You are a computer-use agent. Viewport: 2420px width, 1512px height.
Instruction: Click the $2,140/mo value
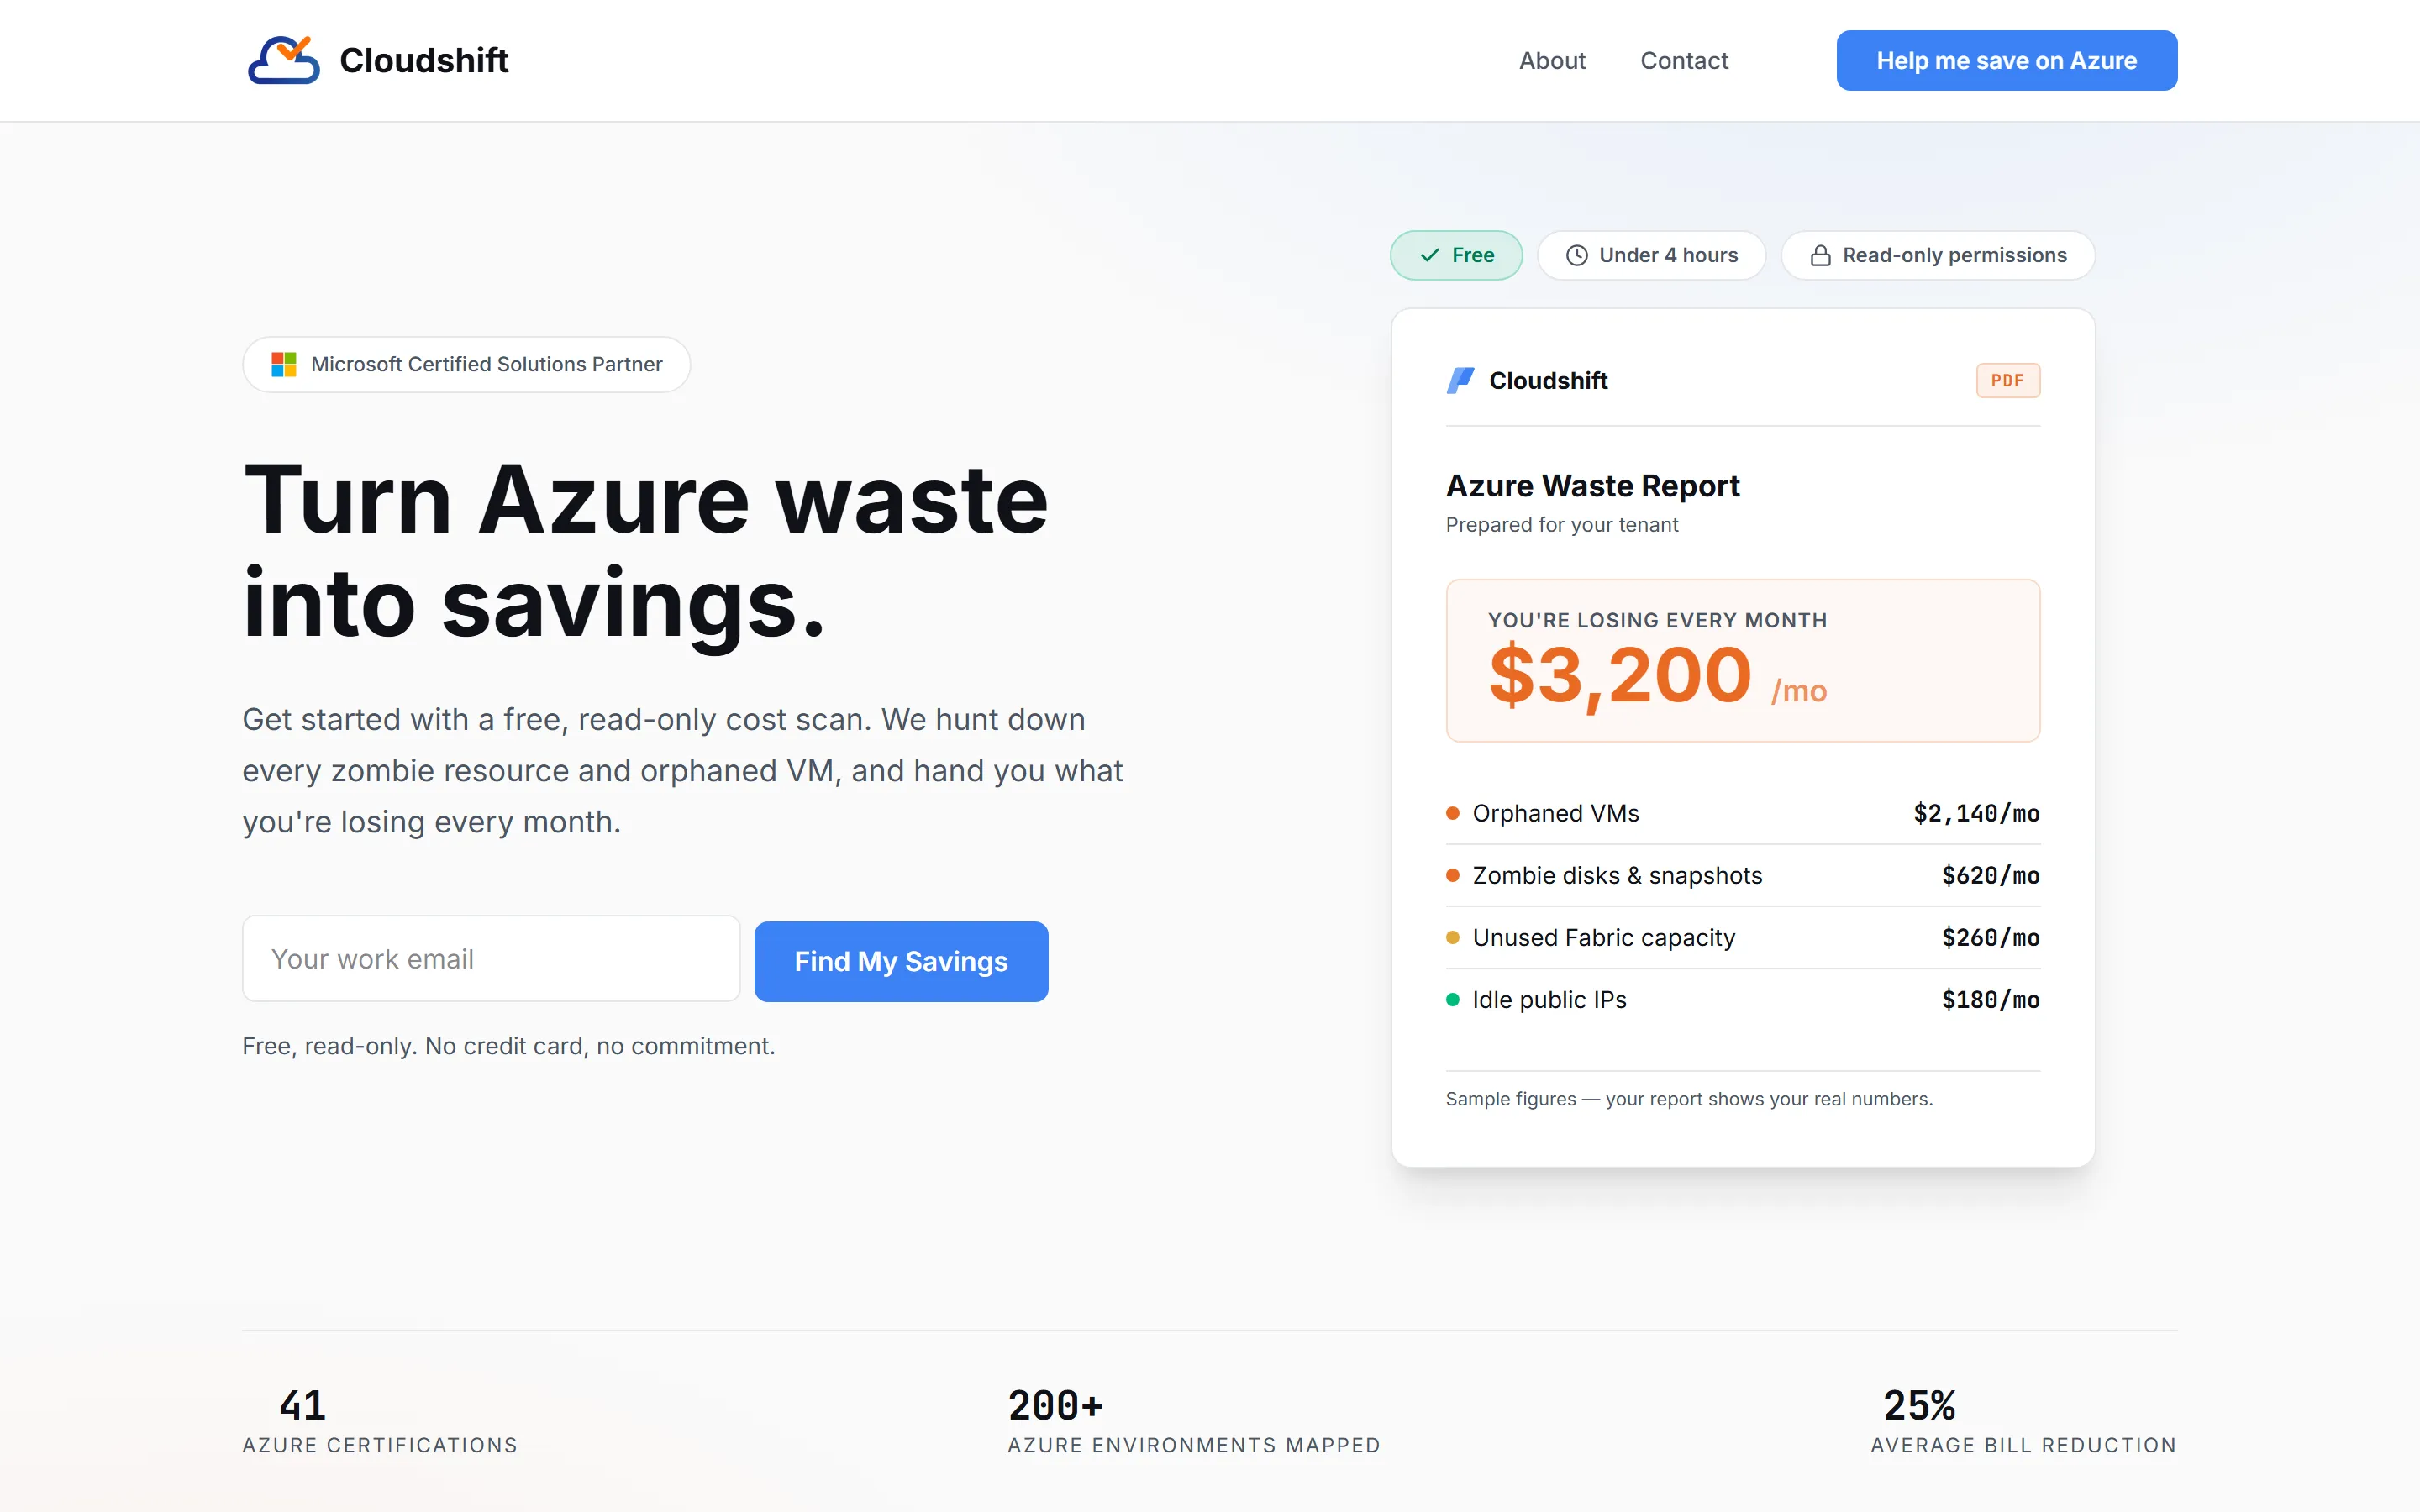click(1976, 813)
